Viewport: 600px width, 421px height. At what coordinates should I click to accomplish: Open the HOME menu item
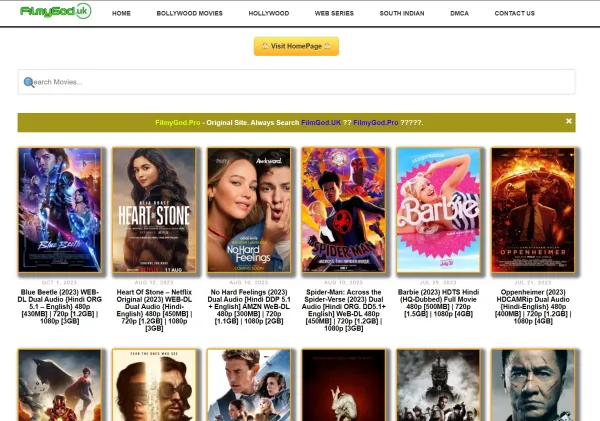121,13
